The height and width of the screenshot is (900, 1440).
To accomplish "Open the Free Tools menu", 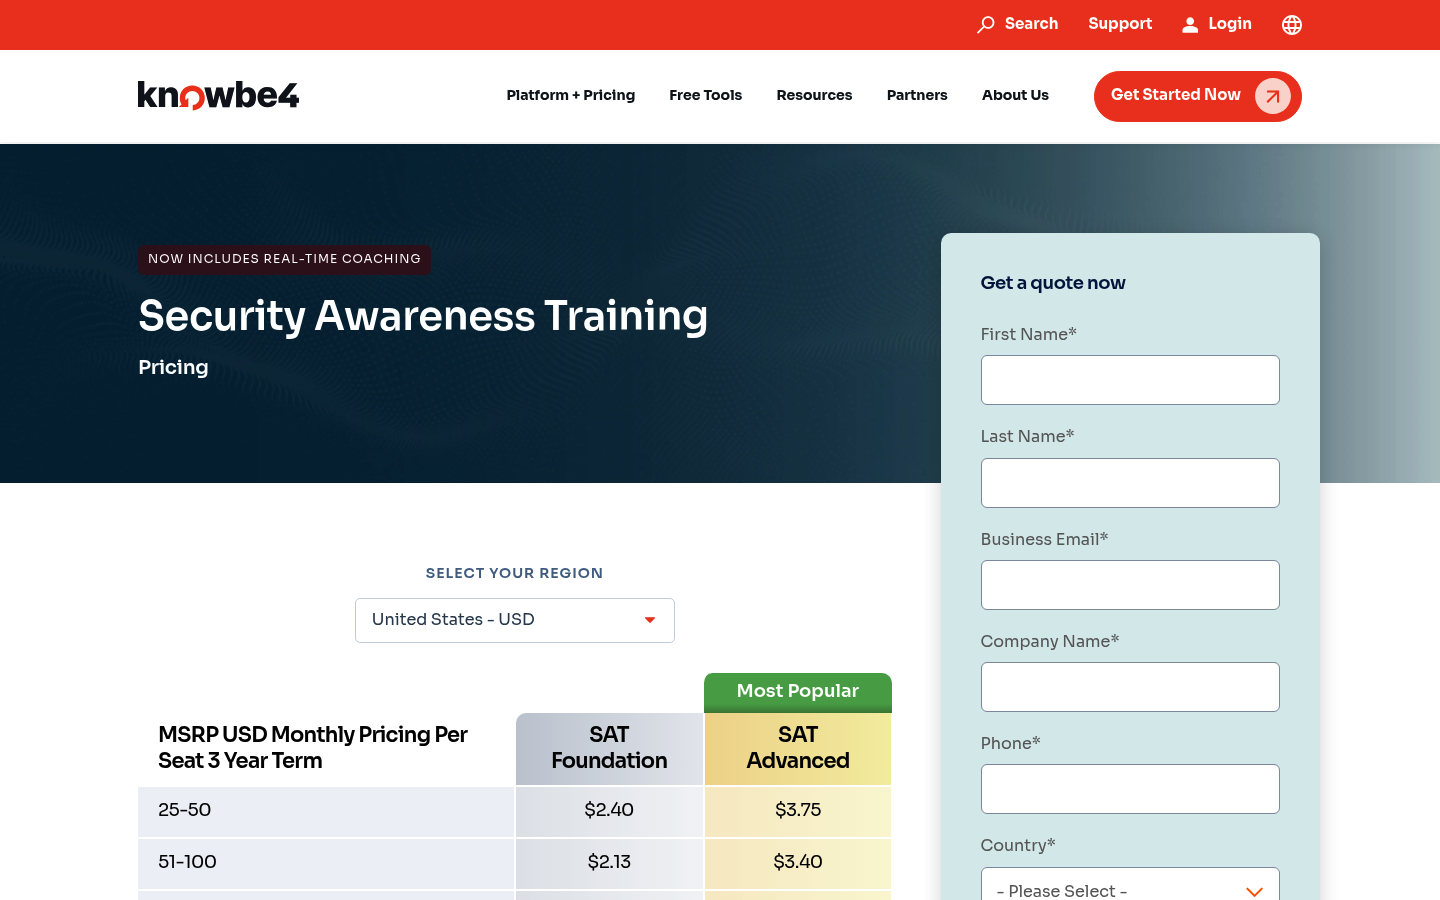I will [x=706, y=95].
